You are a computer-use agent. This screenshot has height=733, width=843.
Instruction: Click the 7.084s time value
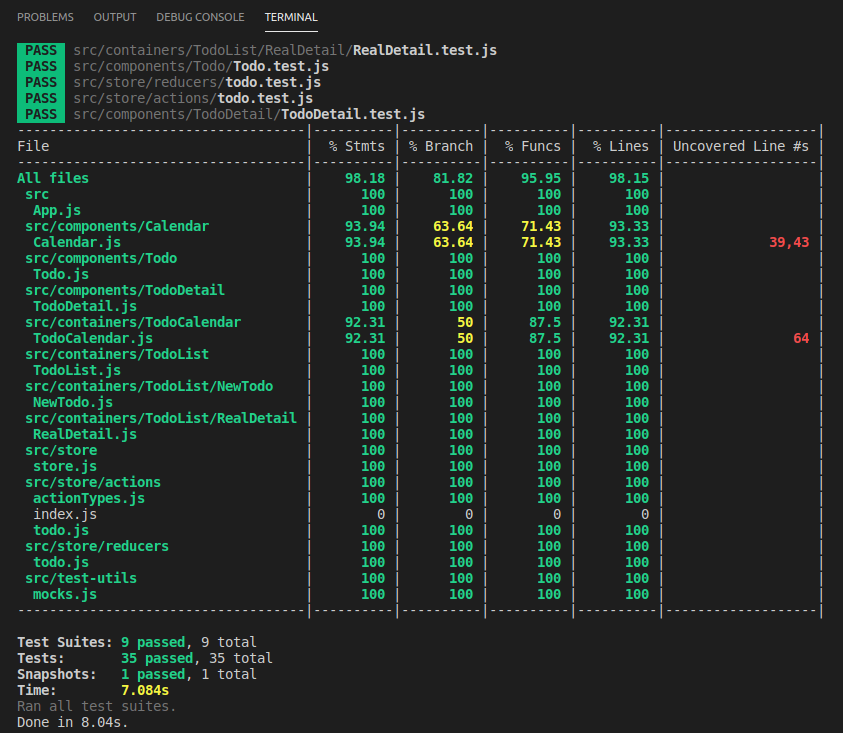pos(145,691)
